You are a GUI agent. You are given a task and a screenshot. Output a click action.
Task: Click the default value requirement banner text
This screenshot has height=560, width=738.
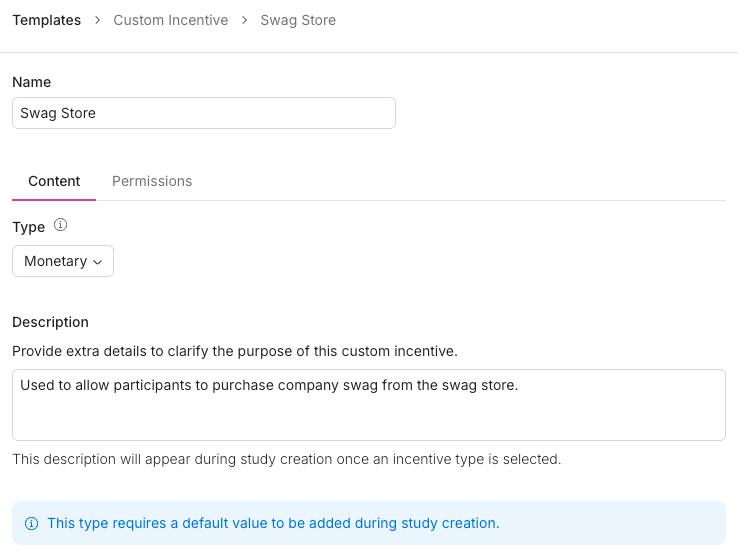coord(273,523)
